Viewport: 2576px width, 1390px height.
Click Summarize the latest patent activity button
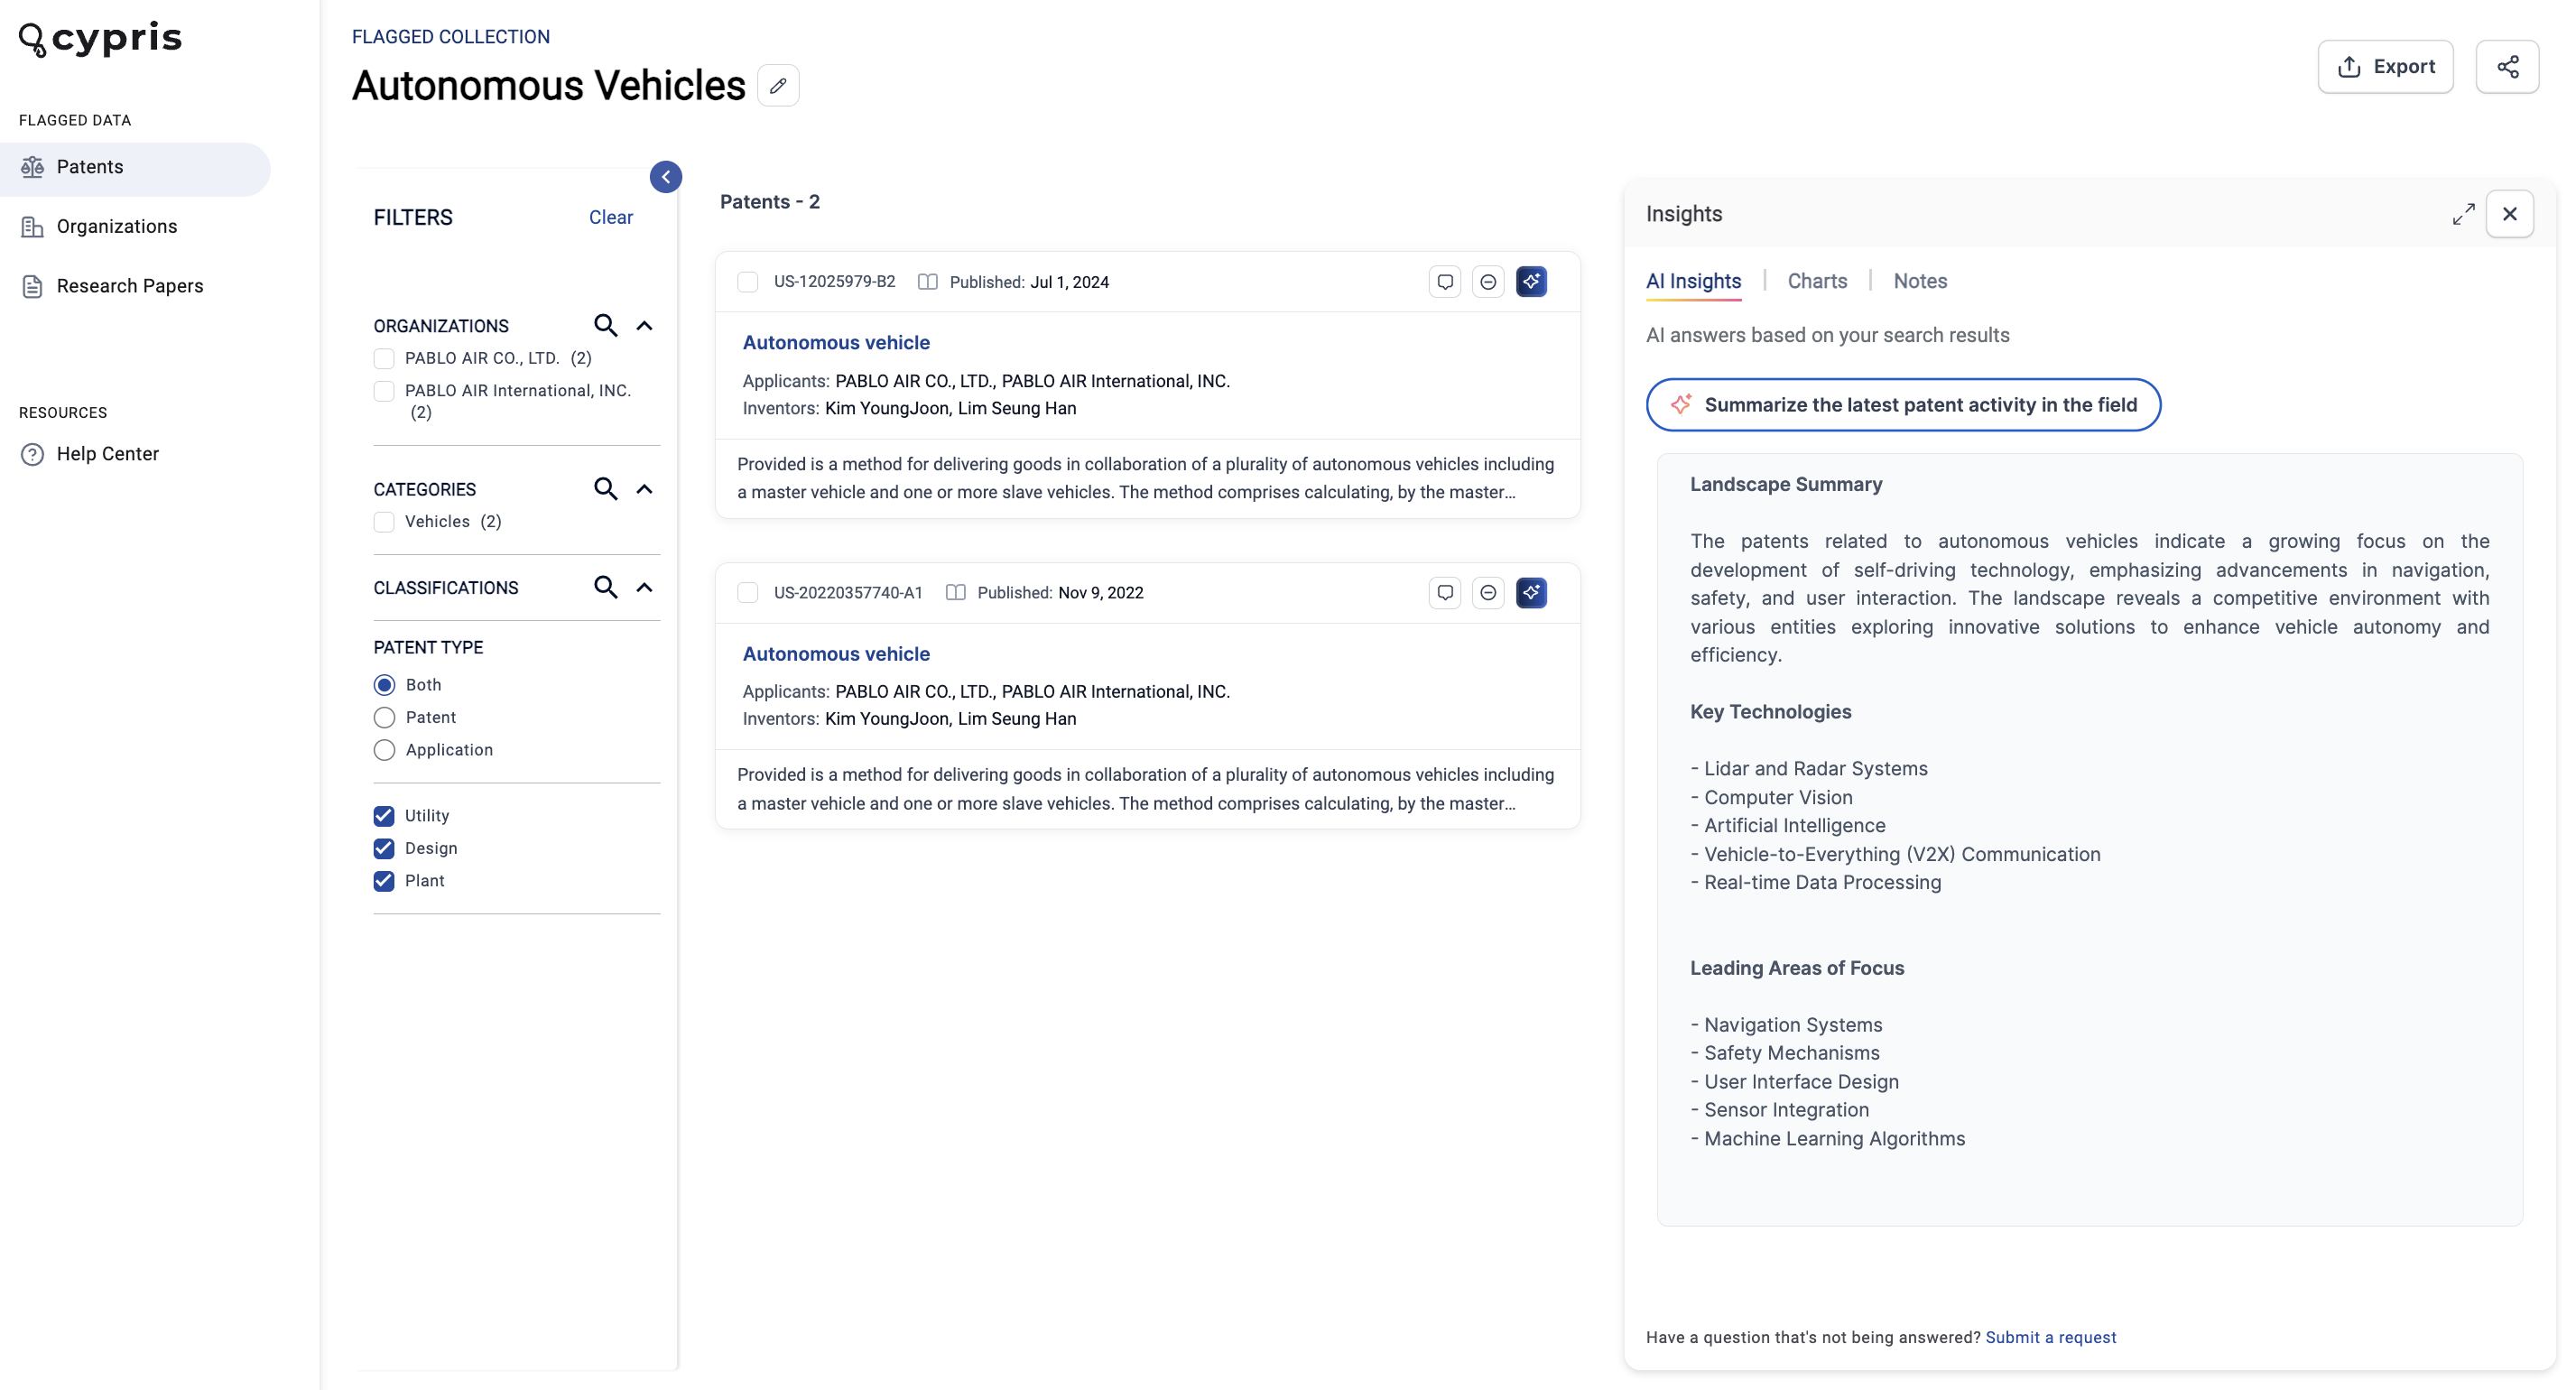[1903, 405]
